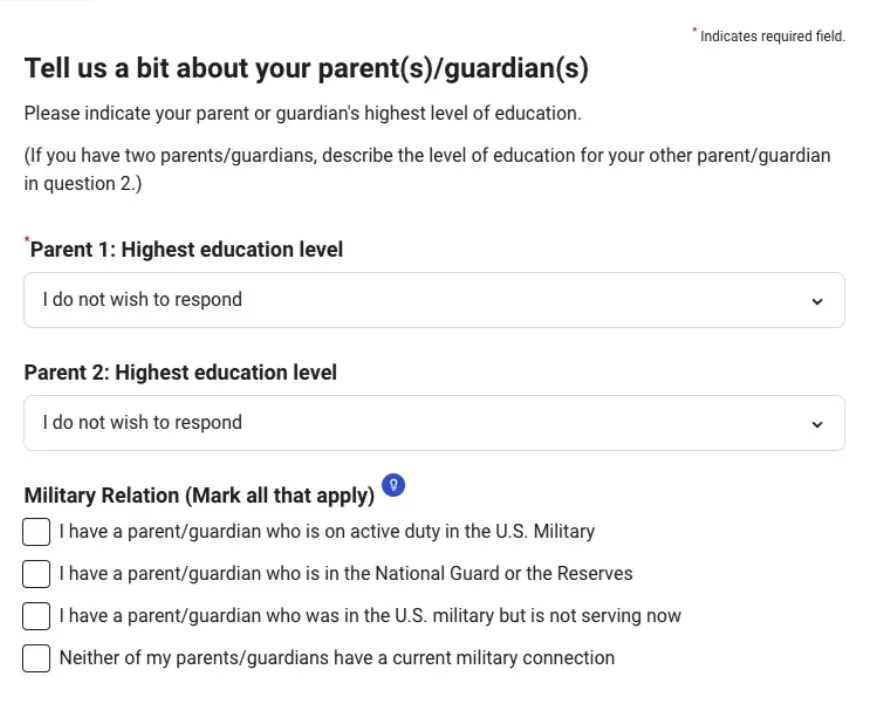Open the Military Relation help tooltip icon
The image size is (890, 703).
tap(393, 485)
